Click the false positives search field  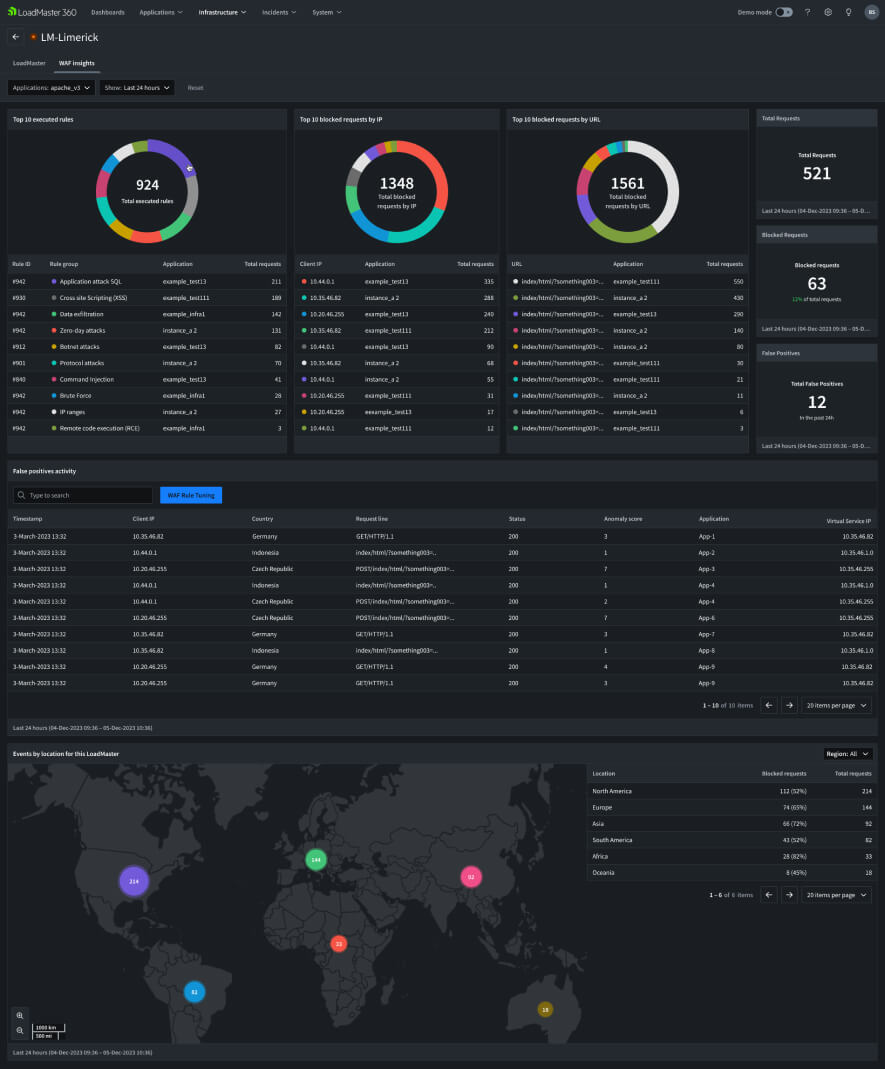[83, 494]
